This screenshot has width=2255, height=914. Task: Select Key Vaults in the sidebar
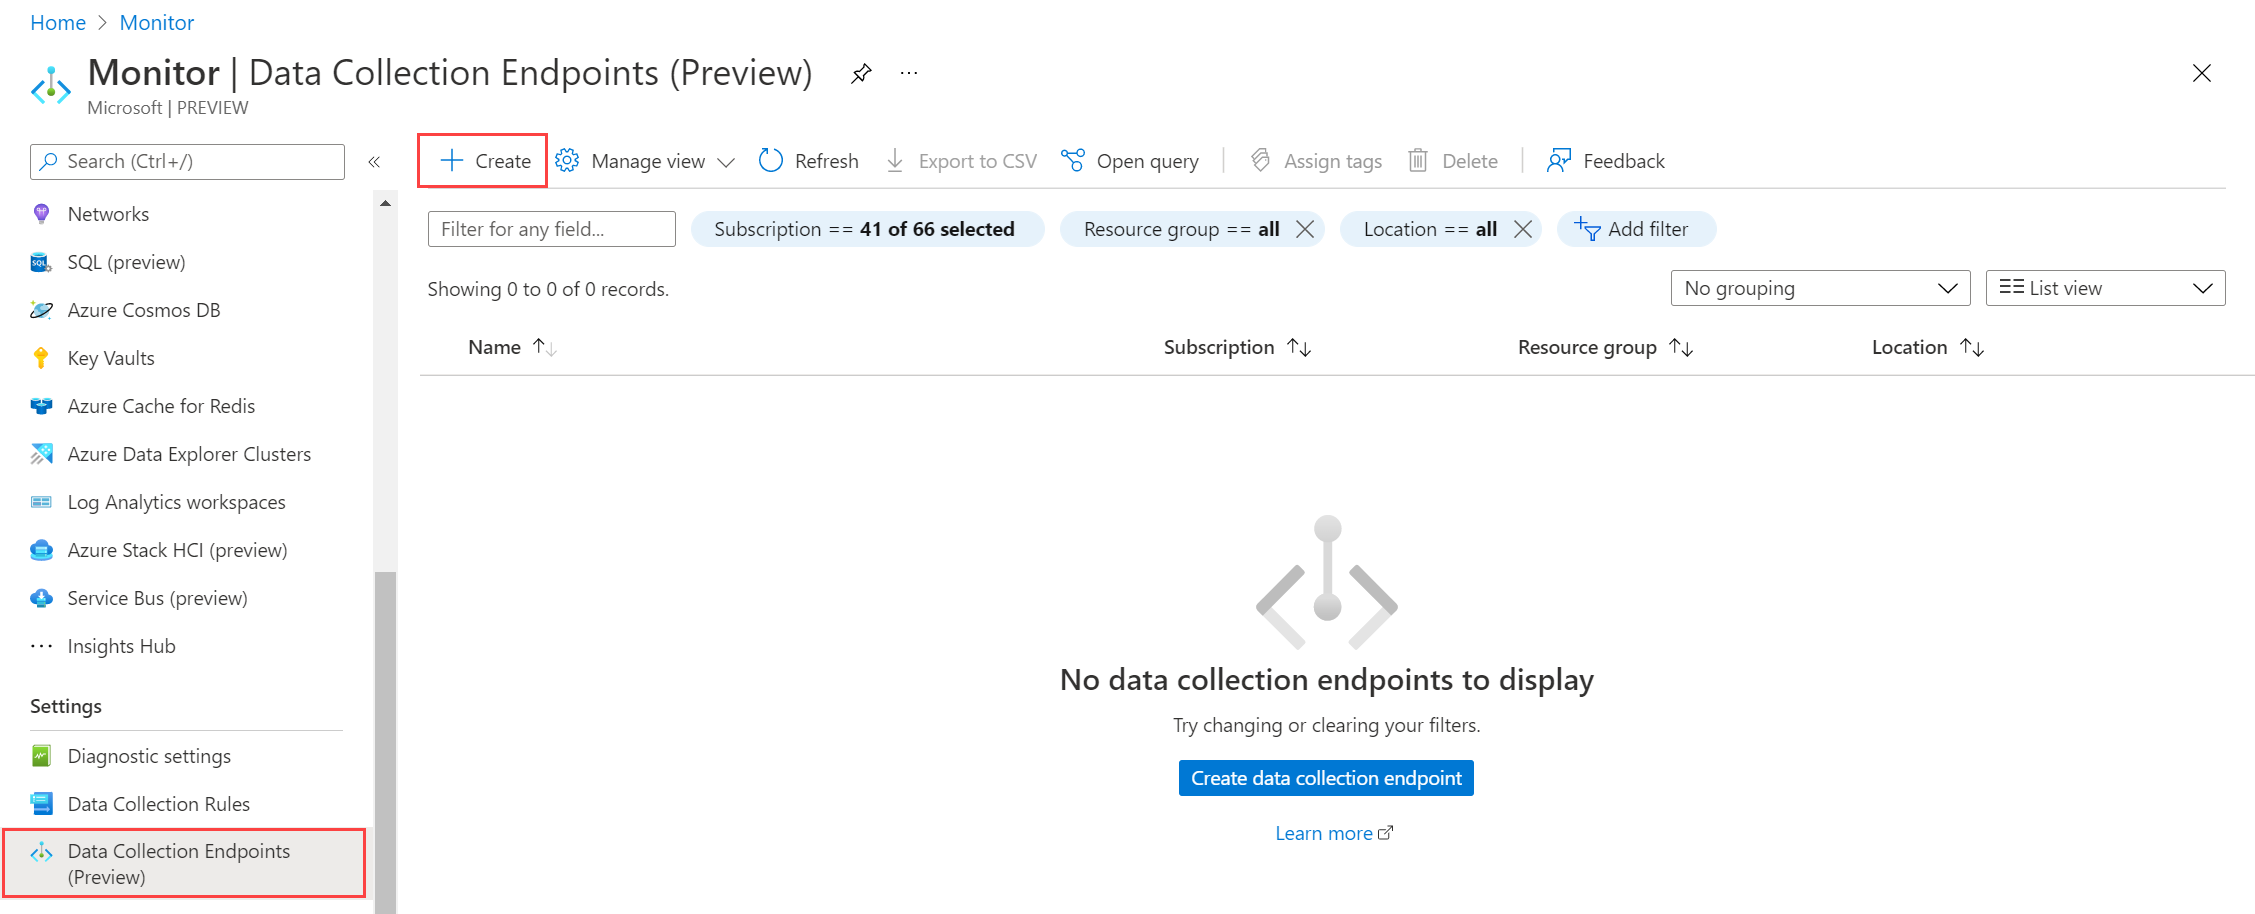pos(110,357)
